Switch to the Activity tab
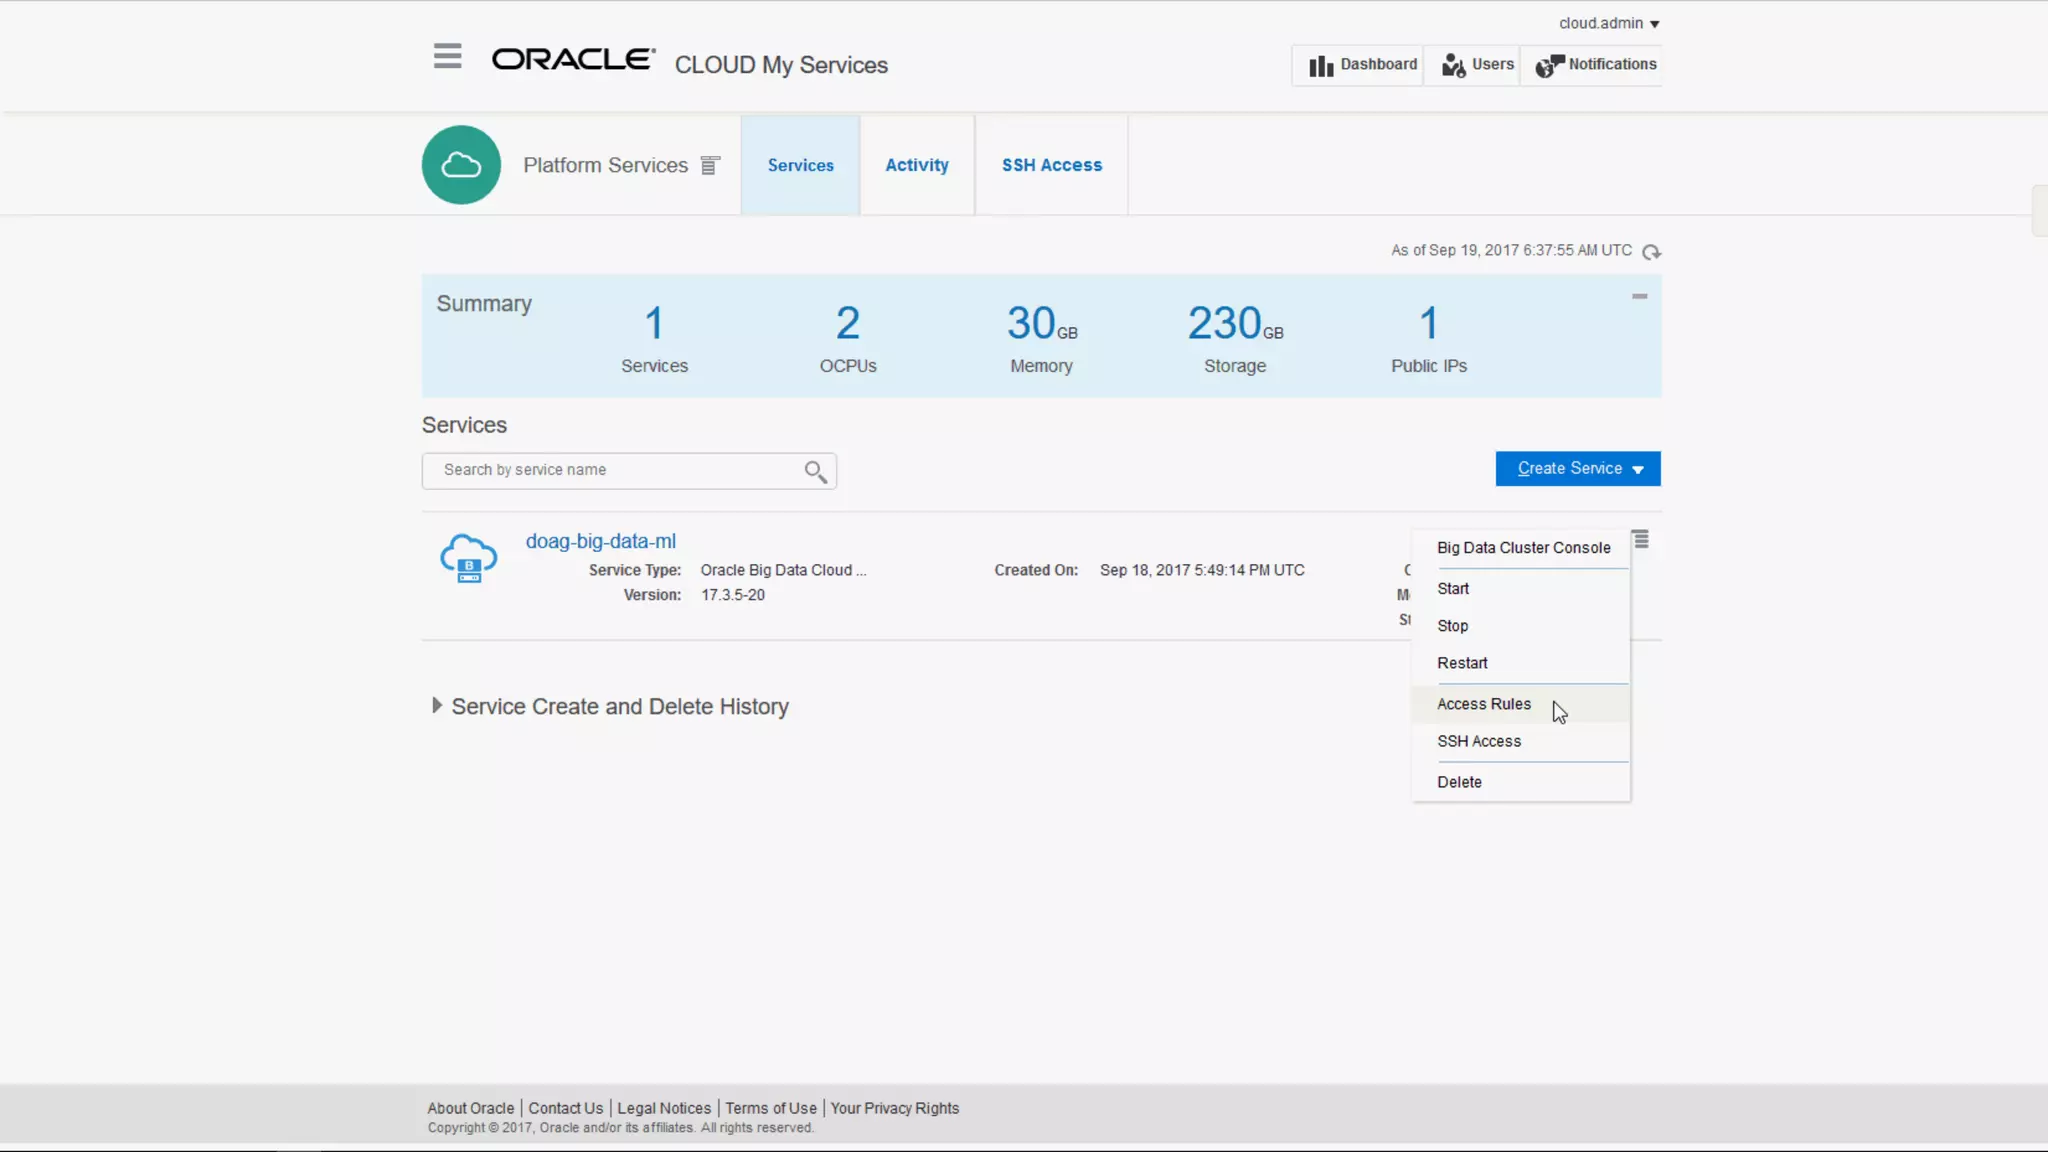 pyautogui.click(x=917, y=165)
